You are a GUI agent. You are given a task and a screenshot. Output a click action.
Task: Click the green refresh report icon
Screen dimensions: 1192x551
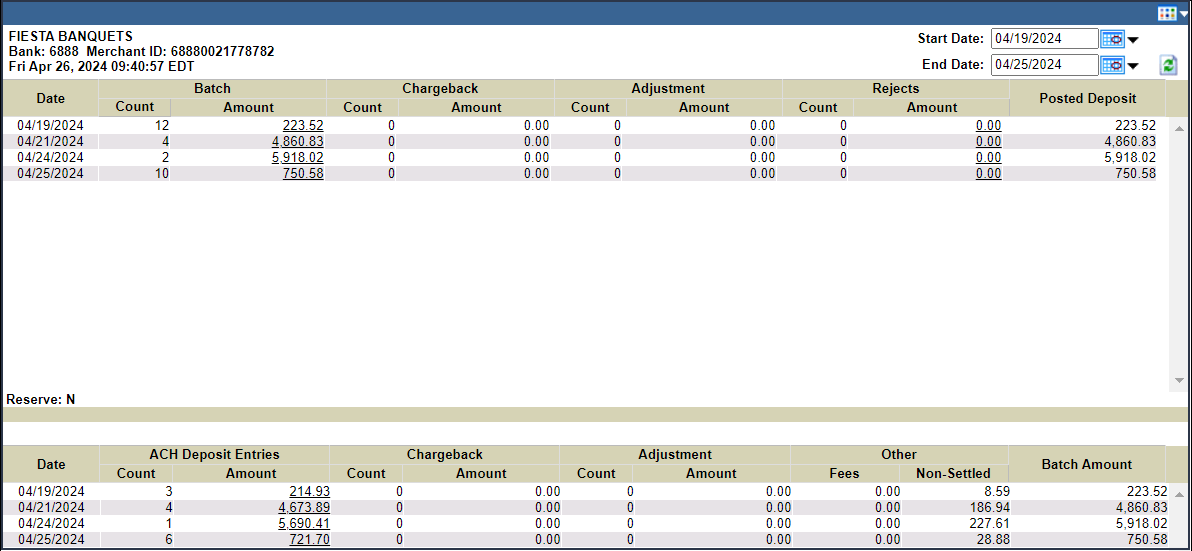click(x=1167, y=65)
